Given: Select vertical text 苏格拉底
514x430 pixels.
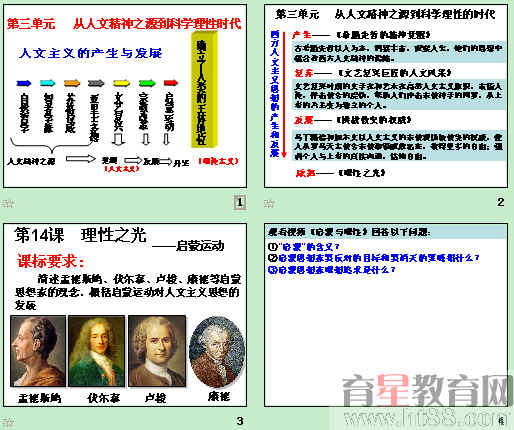Looking at the screenshot, I should (x=70, y=113).
